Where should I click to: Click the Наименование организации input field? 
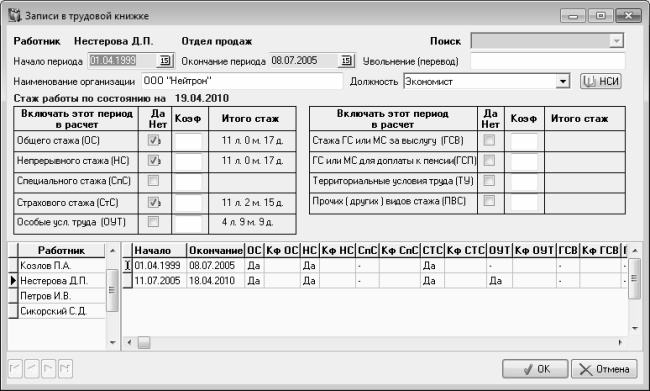(x=242, y=81)
